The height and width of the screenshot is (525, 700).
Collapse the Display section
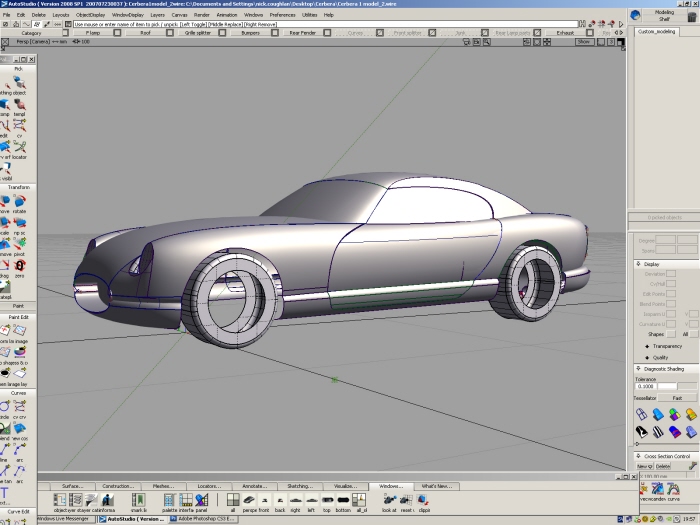pyautogui.click(x=637, y=264)
